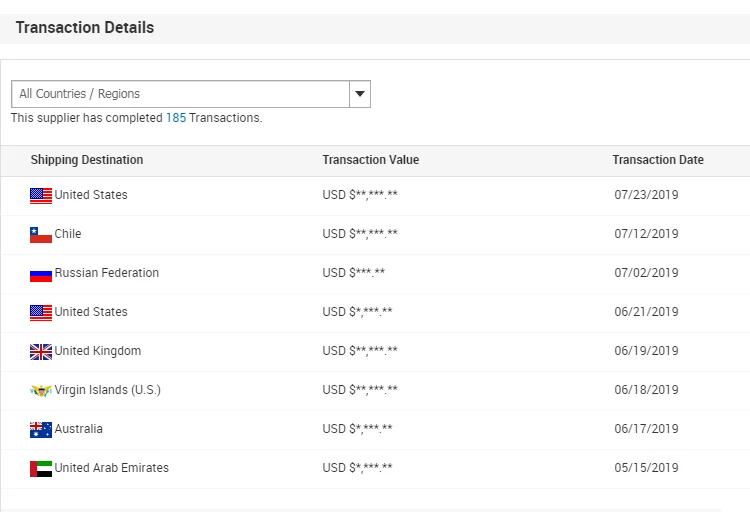Image resolution: width=750 pixels, height=512 pixels.
Task: Select the Virgin Islands (U.S.) country name
Action: 107,390
